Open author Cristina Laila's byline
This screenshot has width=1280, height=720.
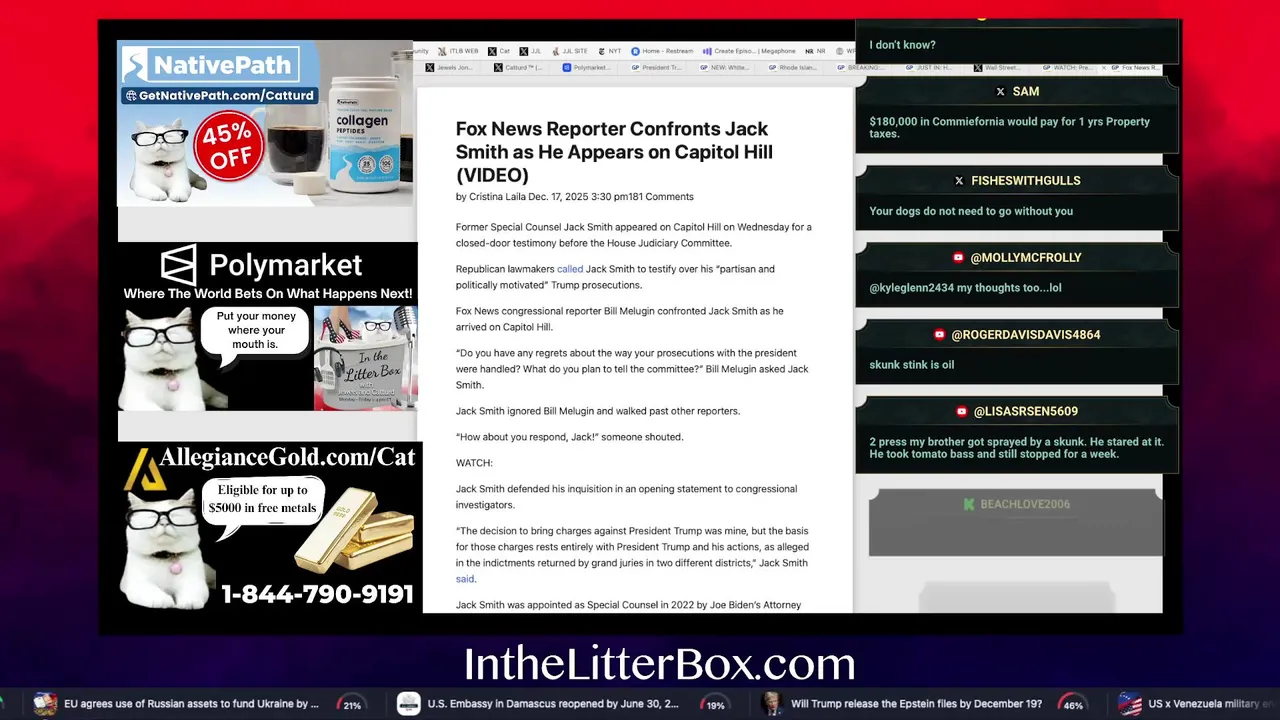click(497, 197)
